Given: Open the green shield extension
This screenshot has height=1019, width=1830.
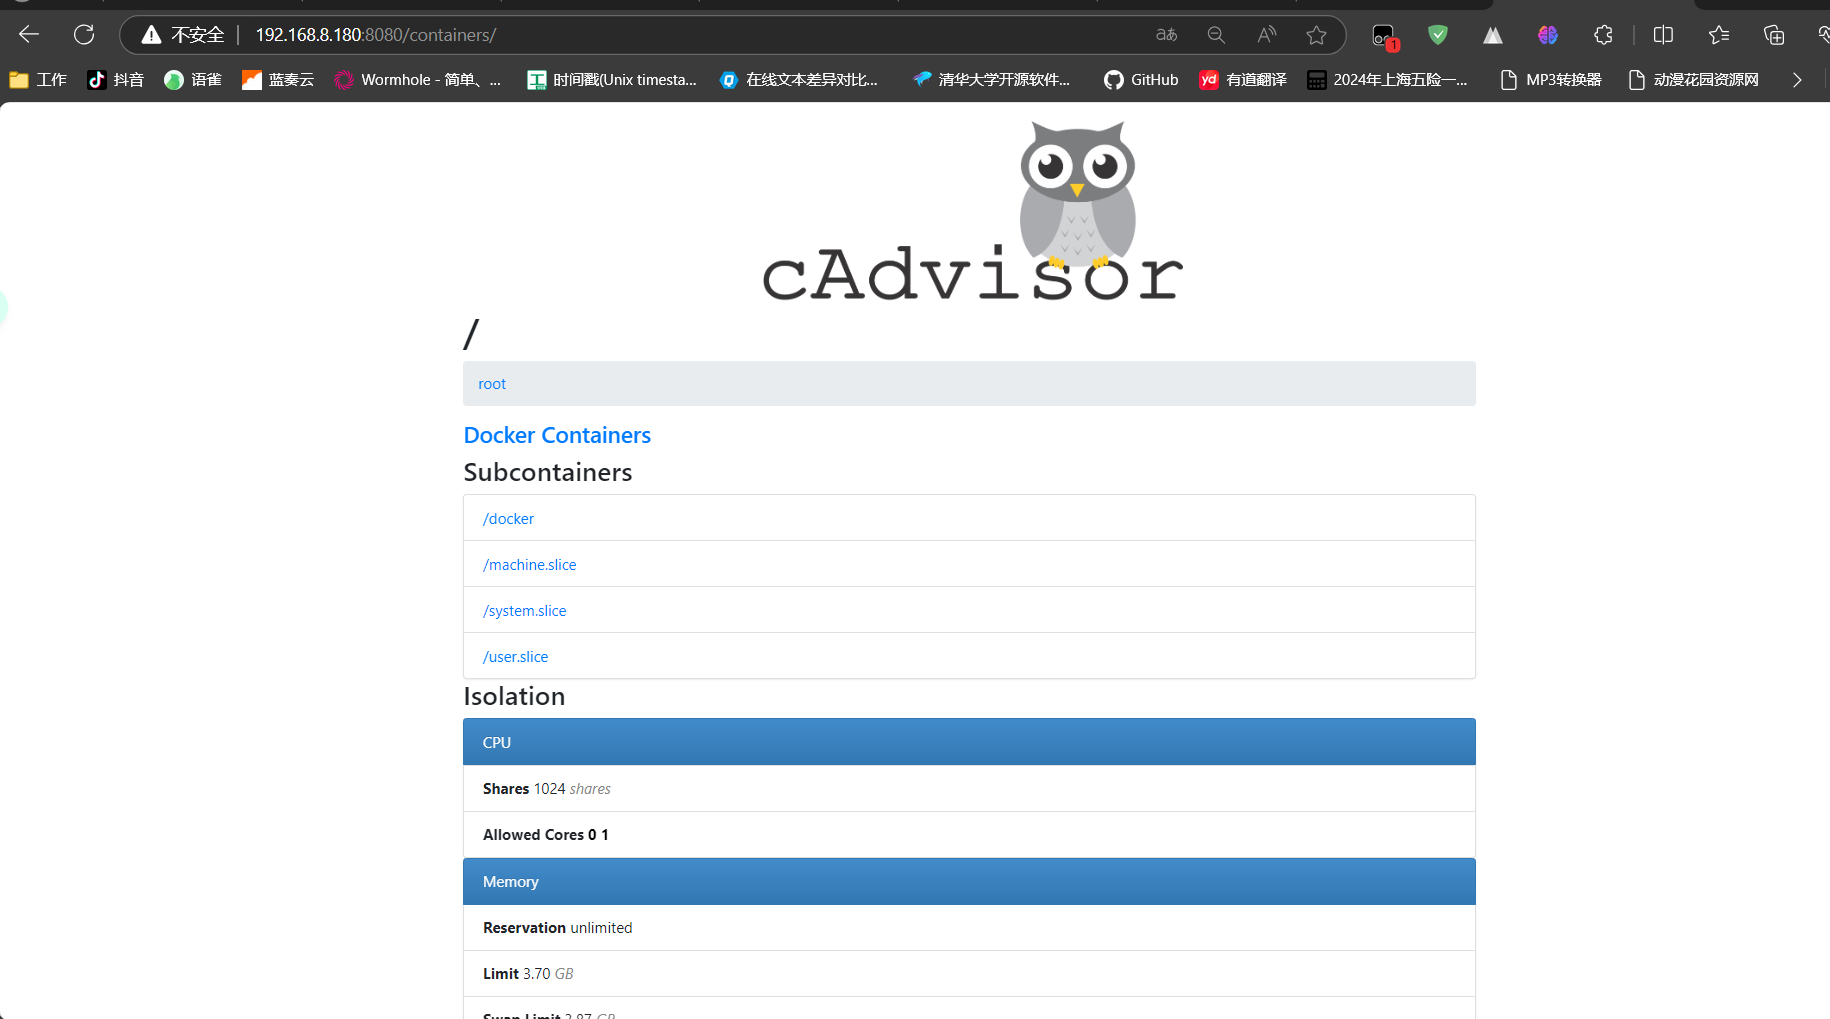Looking at the screenshot, I should click(x=1438, y=35).
